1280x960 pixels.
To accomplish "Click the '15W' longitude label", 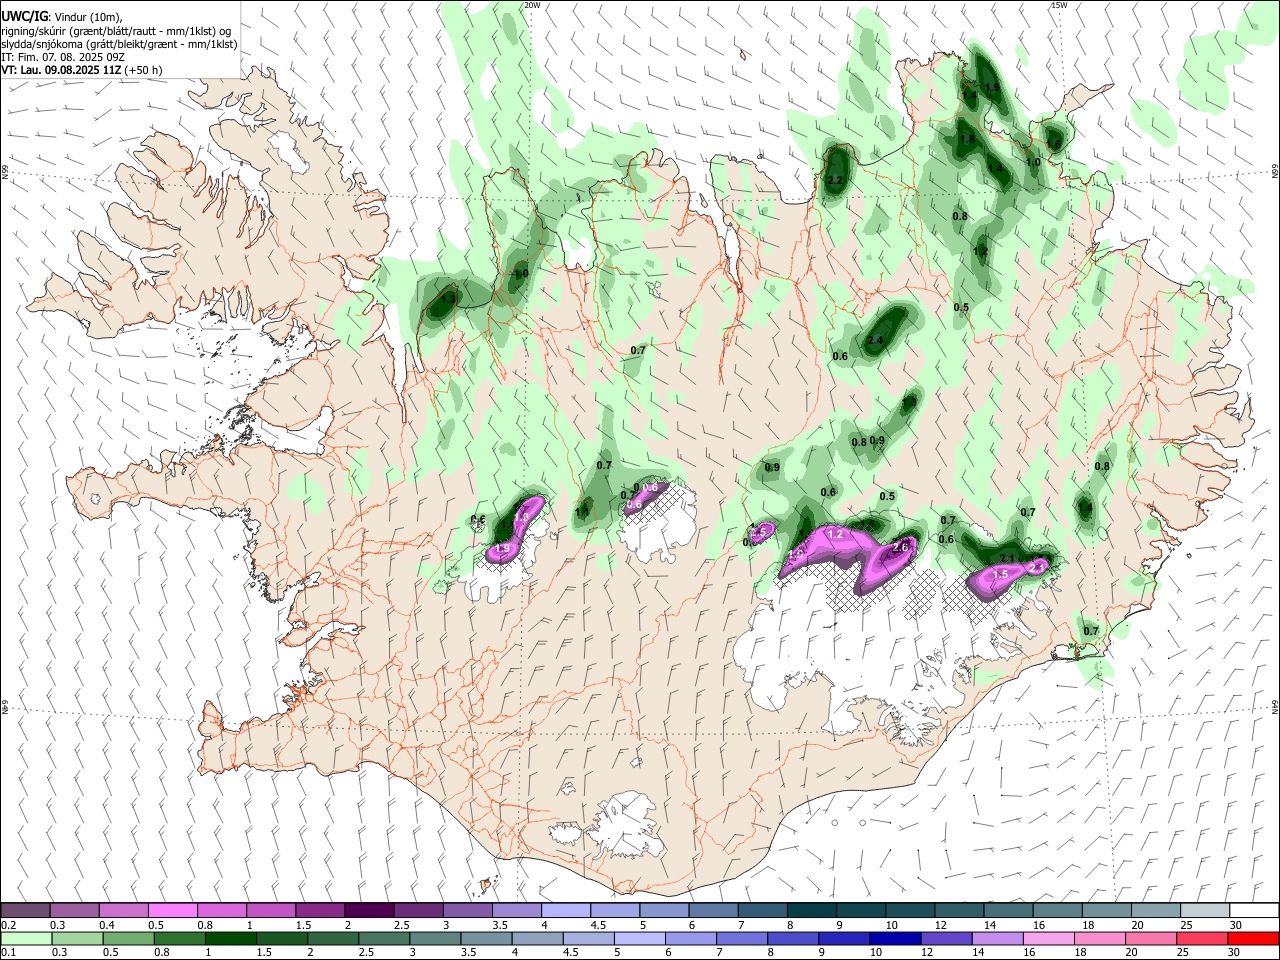I will pyautogui.click(x=1059, y=5).
